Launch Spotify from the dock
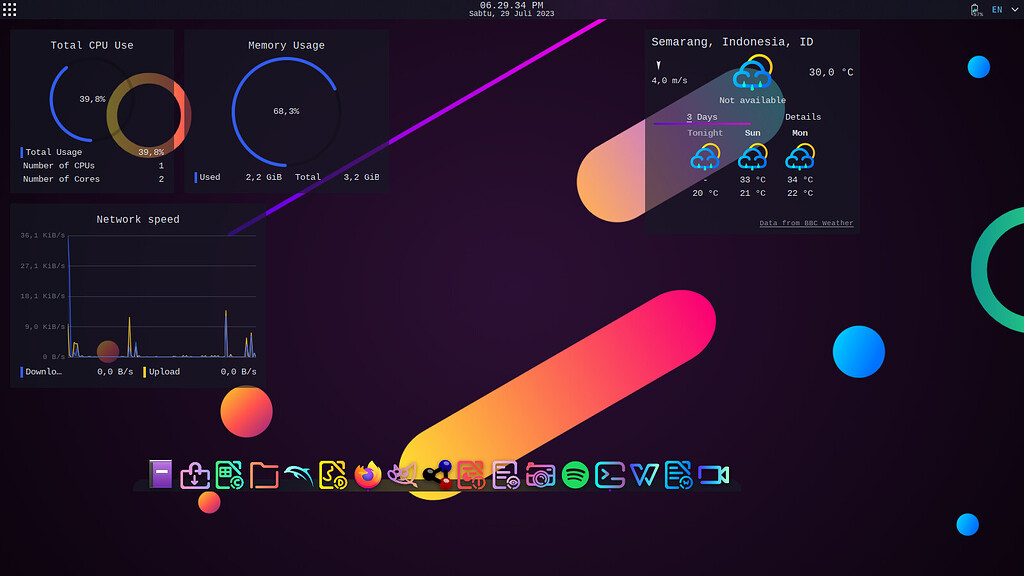The width and height of the screenshot is (1024, 576). tap(575, 476)
